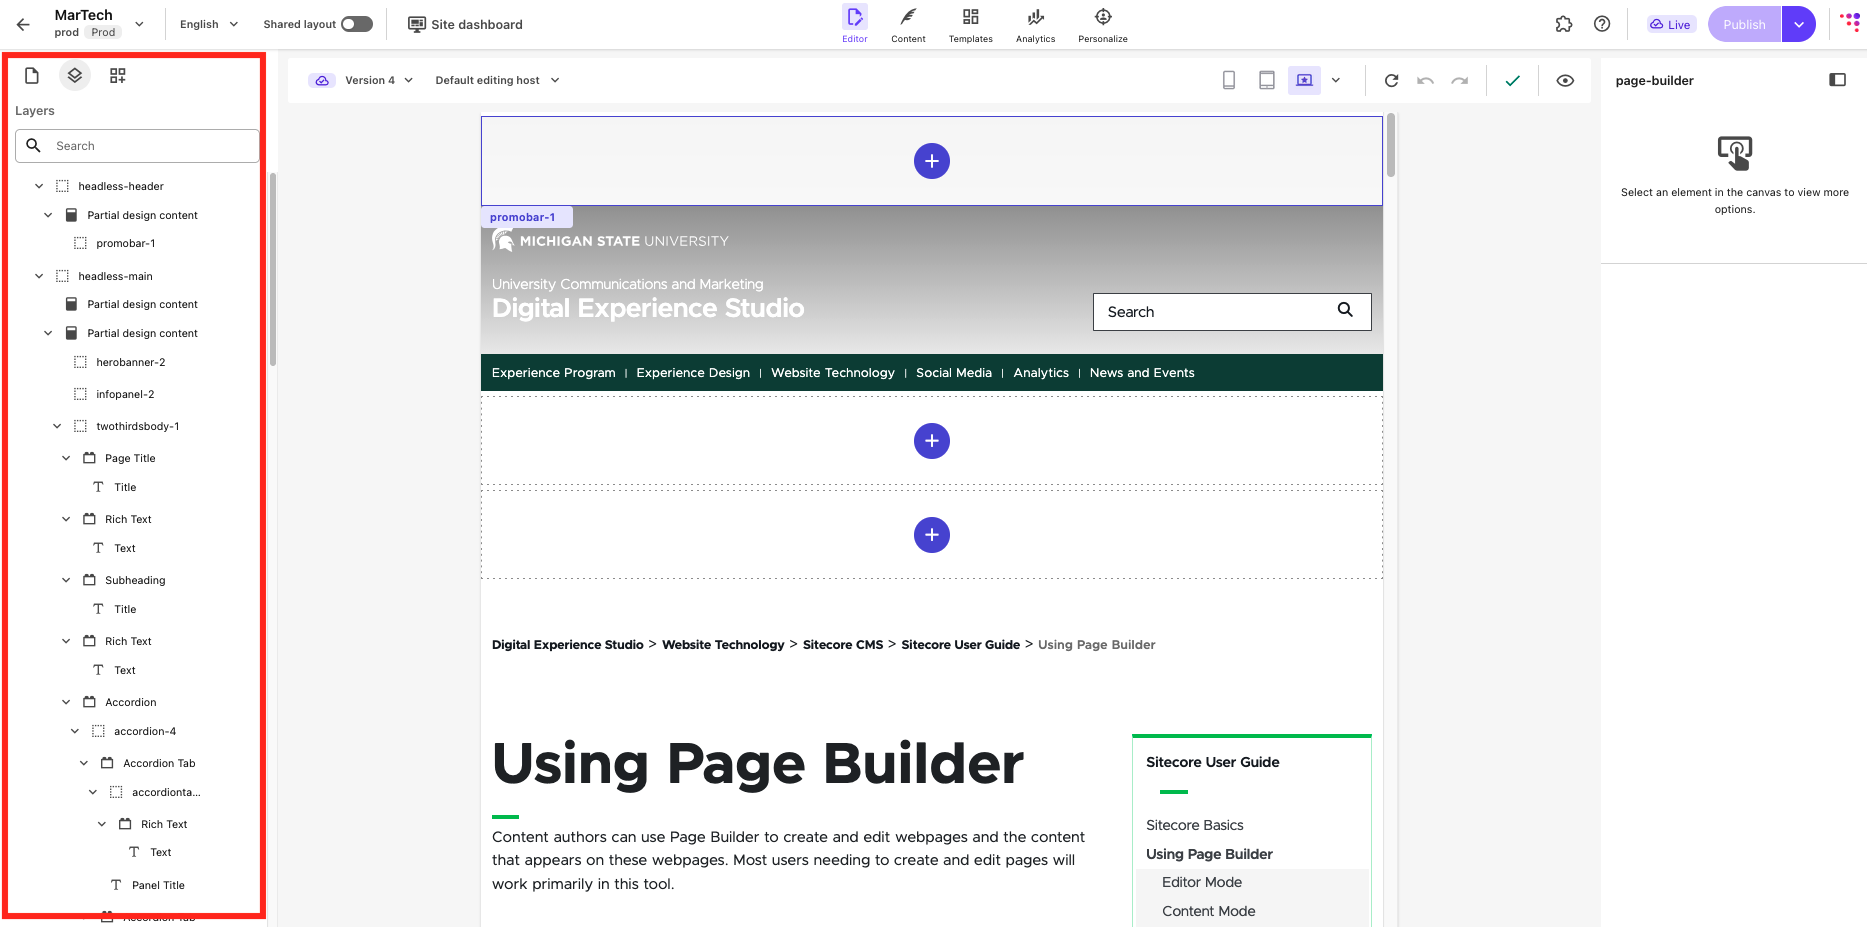Open the Site dashboard
The height and width of the screenshot is (927, 1867).
(465, 24)
